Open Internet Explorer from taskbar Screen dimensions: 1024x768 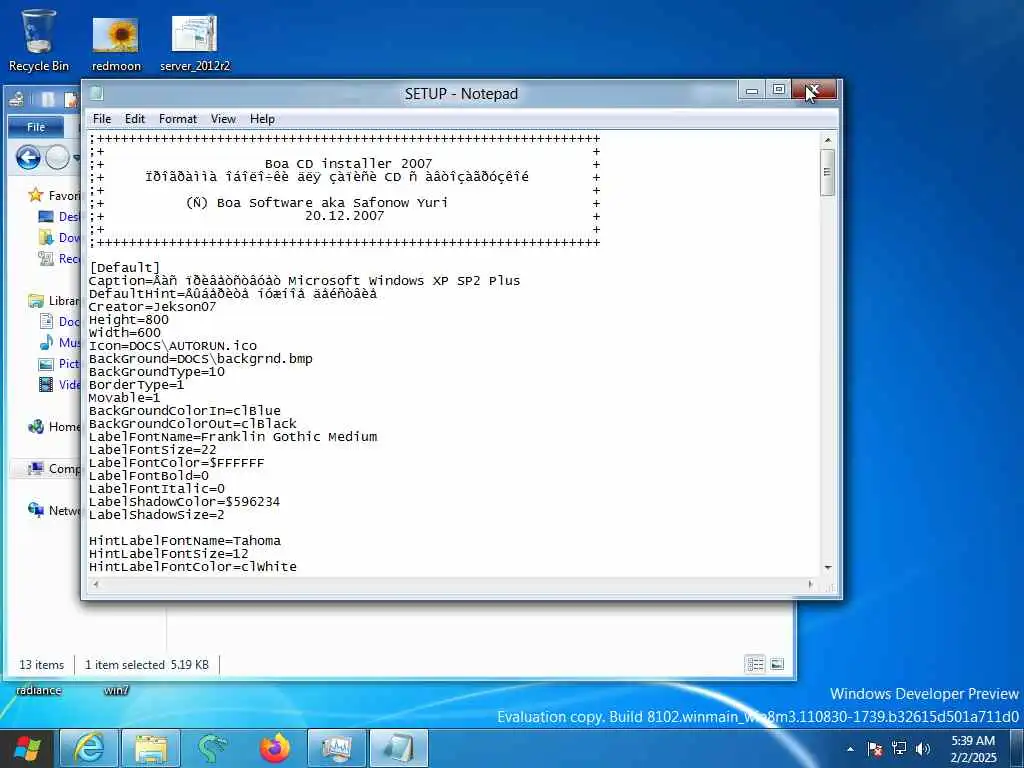pos(89,748)
